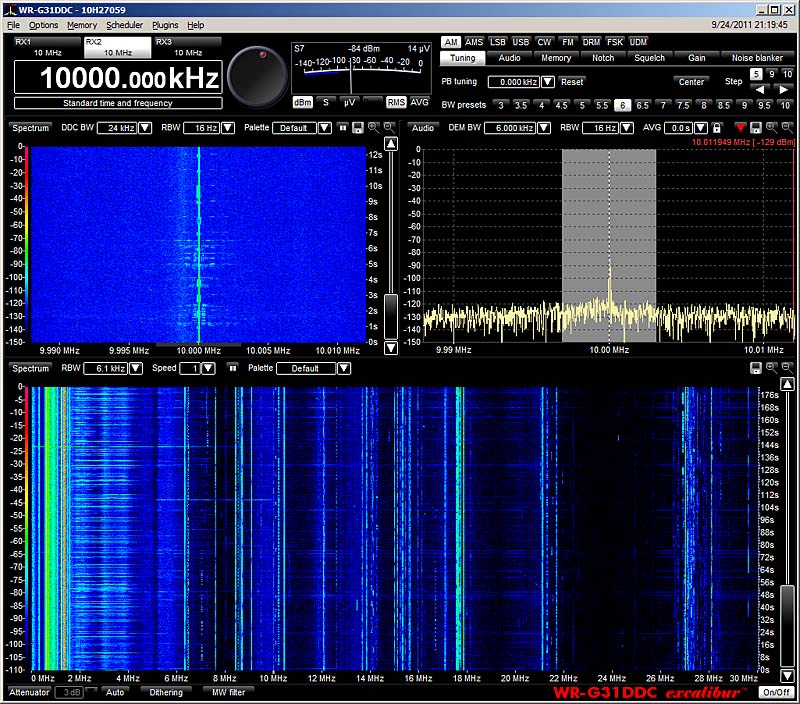Image resolution: width=800 pixels, height=704 pixels.
Task: Save the DDC spectrum using its disk icon
Action: point(358,128)
